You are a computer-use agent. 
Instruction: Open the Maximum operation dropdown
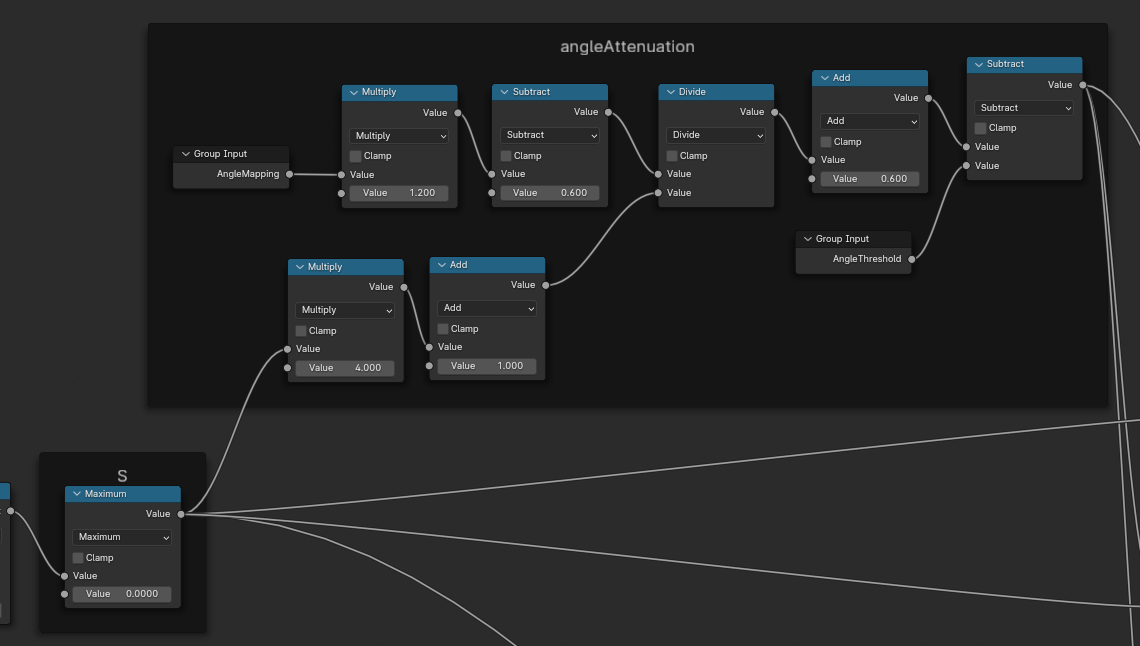click(122, 537)
